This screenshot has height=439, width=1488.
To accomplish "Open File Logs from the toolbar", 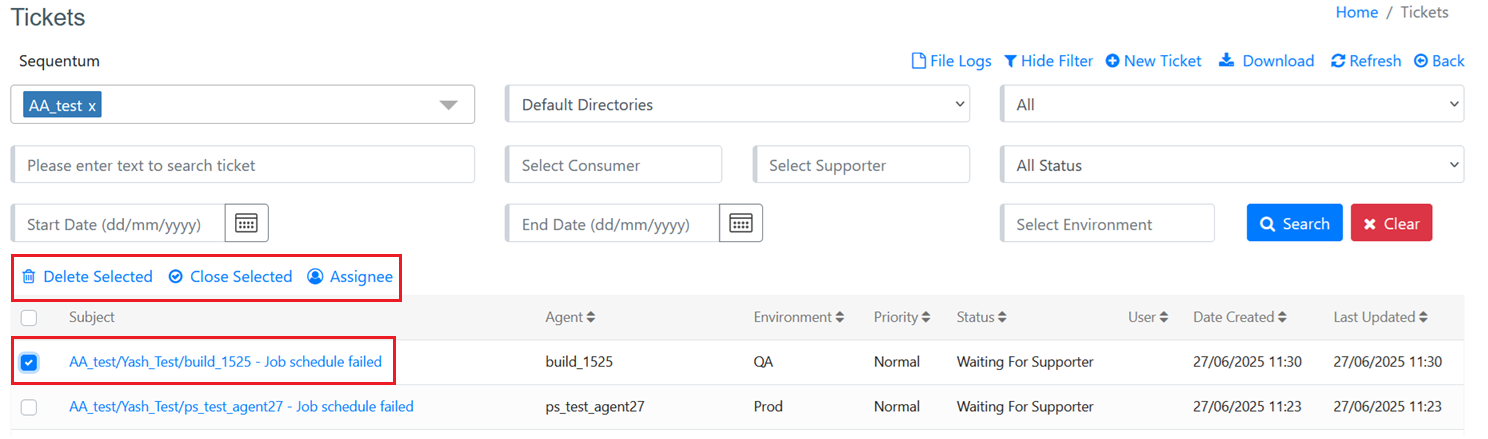I will [x=951, y=61].
